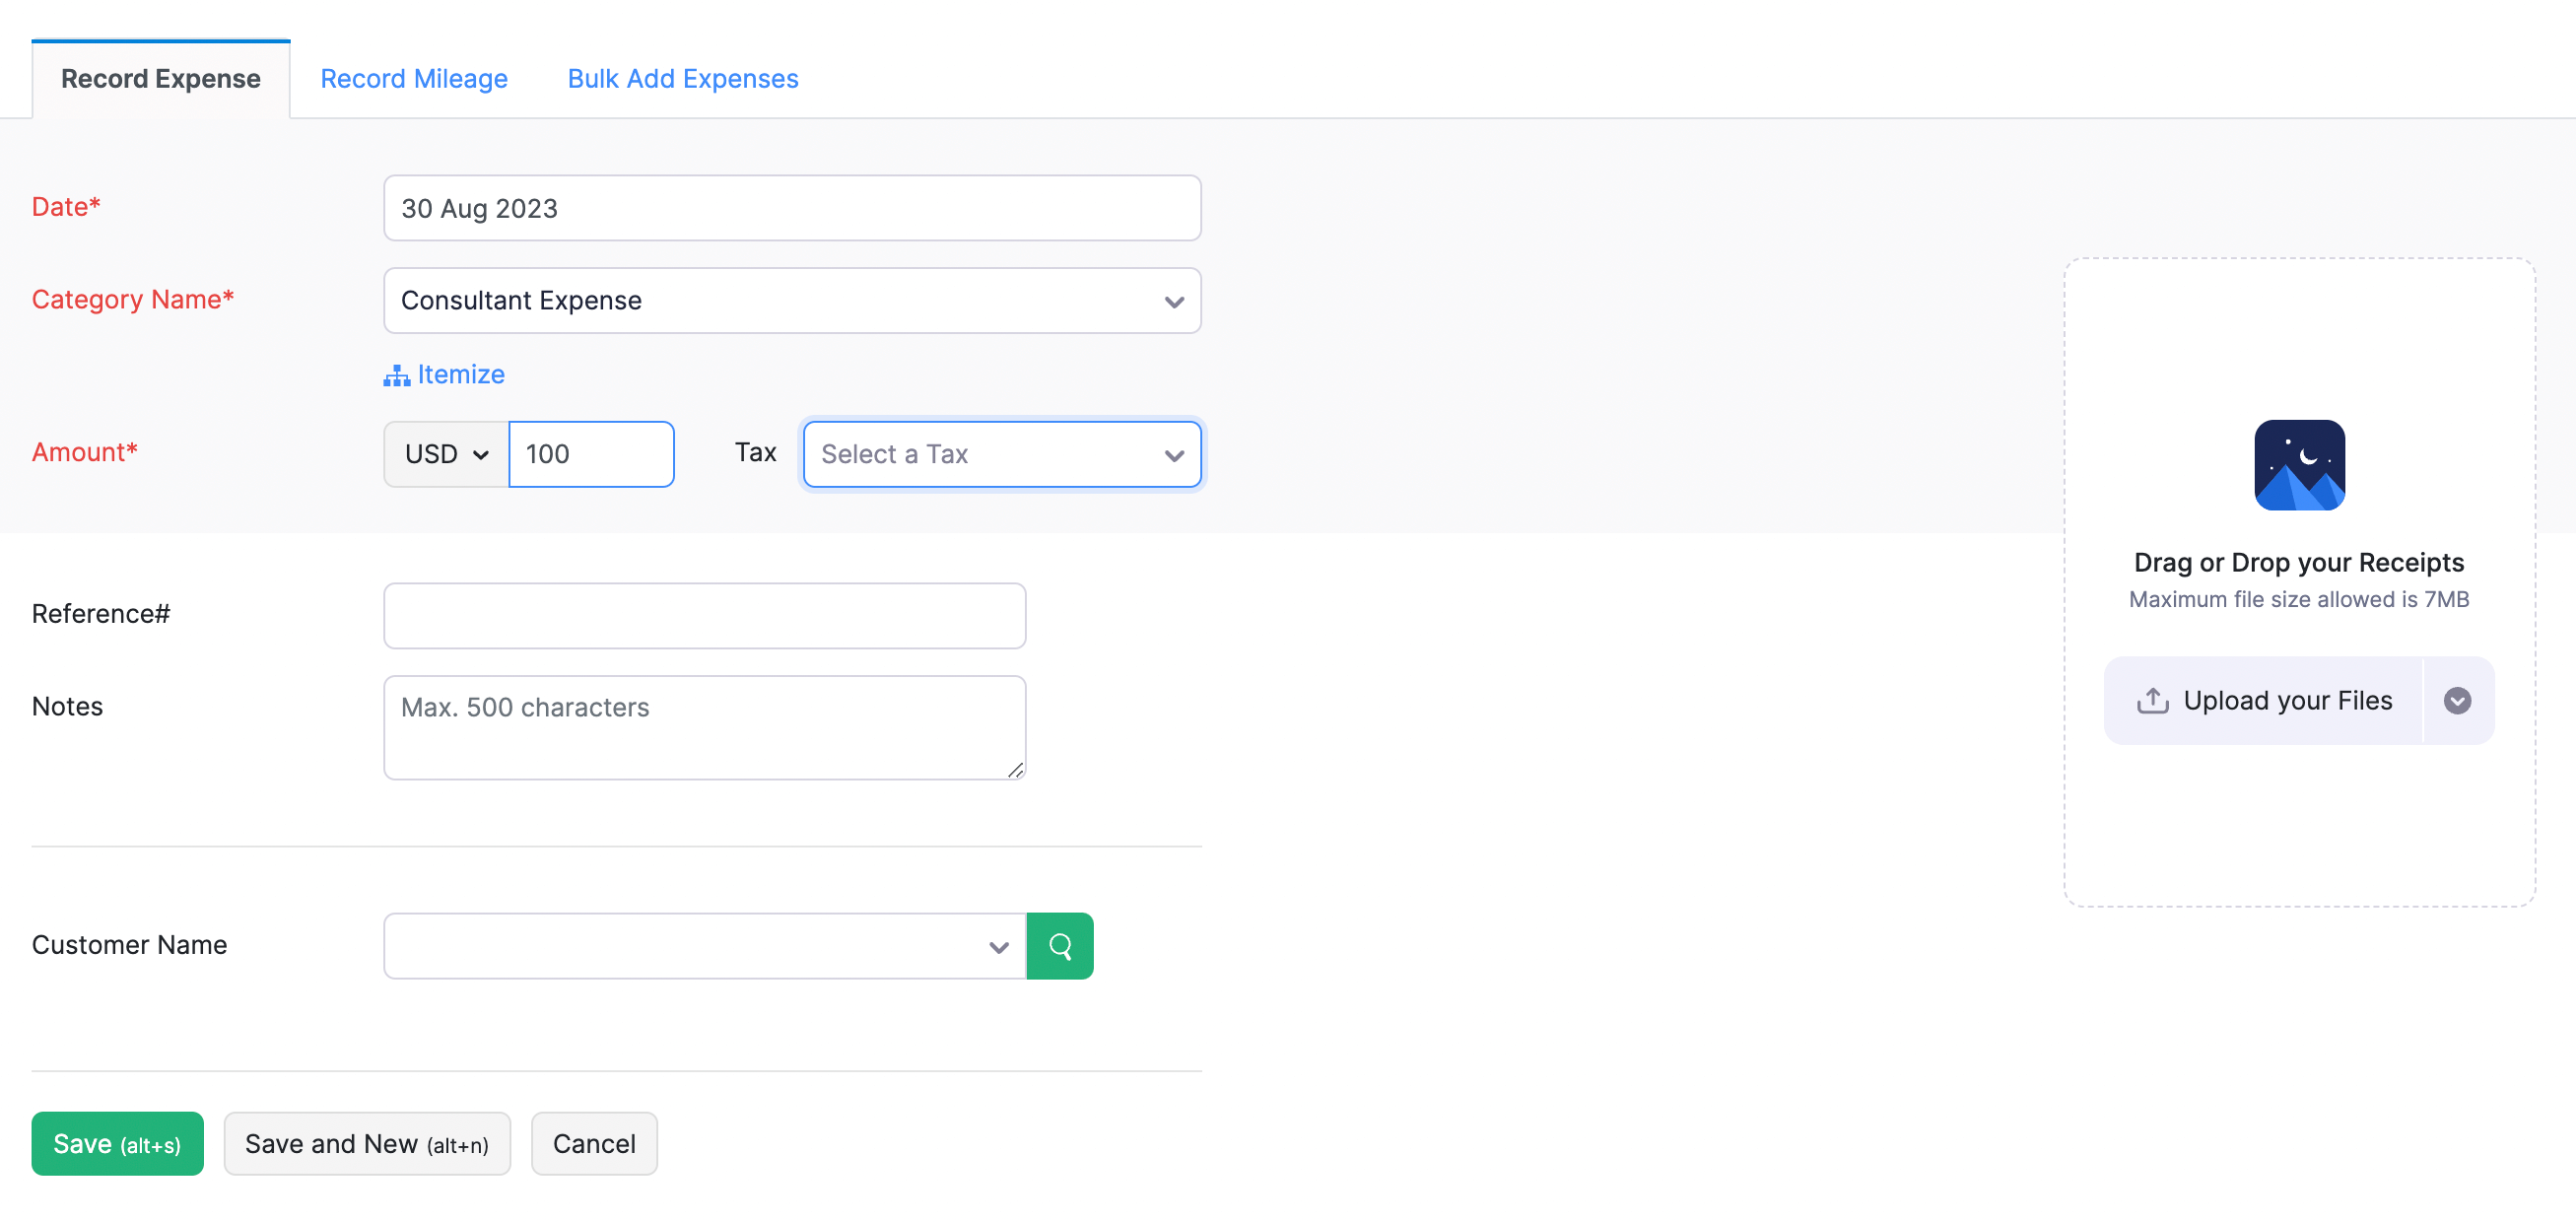
Task: Click the Itemize hierarchy icon
Action: pos(396,376)
